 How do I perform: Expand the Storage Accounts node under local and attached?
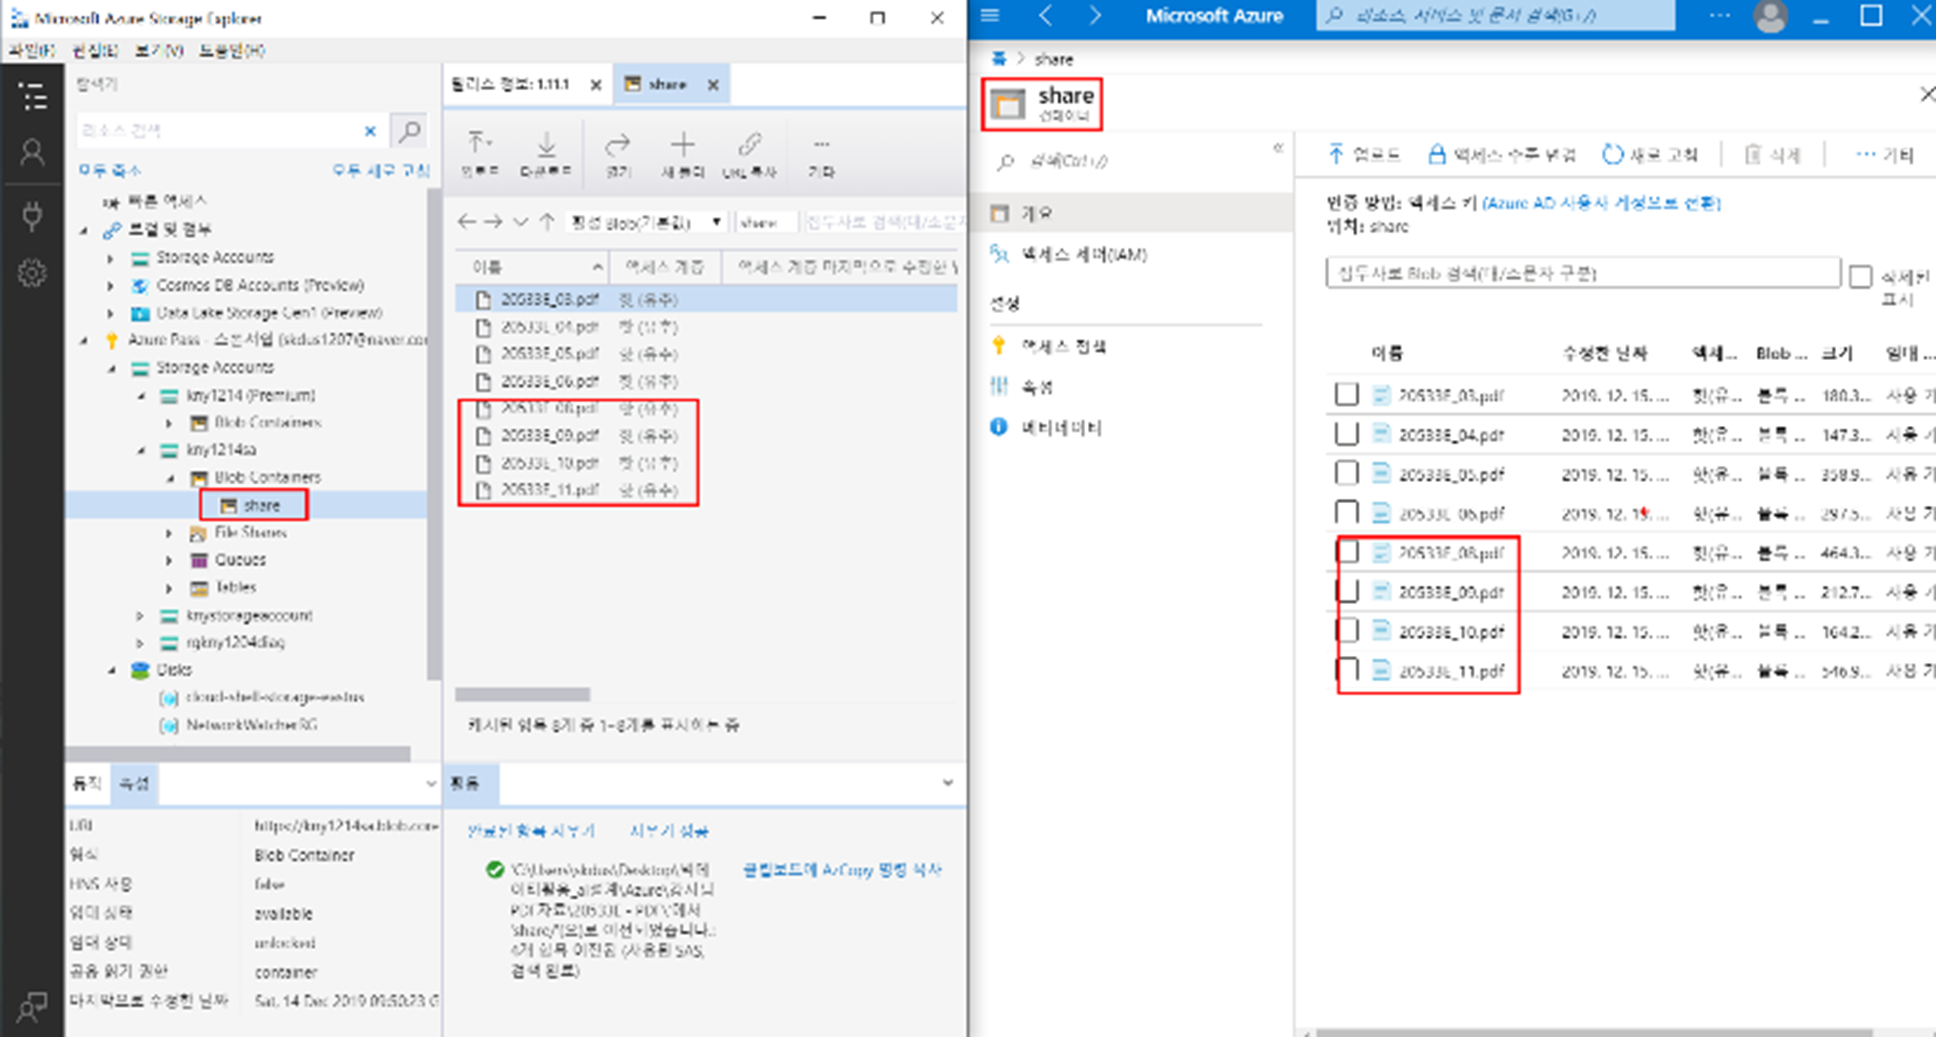111,257
